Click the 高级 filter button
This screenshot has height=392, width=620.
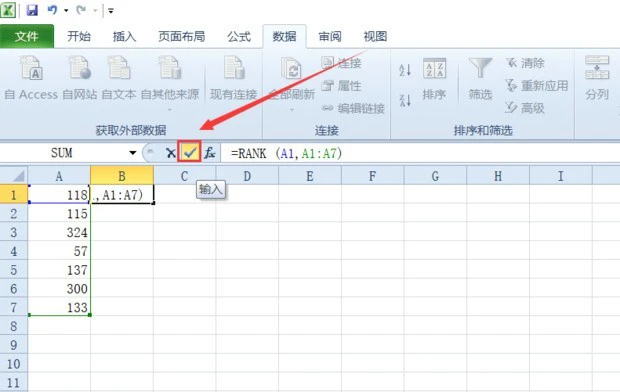click(x=525, y=108)
